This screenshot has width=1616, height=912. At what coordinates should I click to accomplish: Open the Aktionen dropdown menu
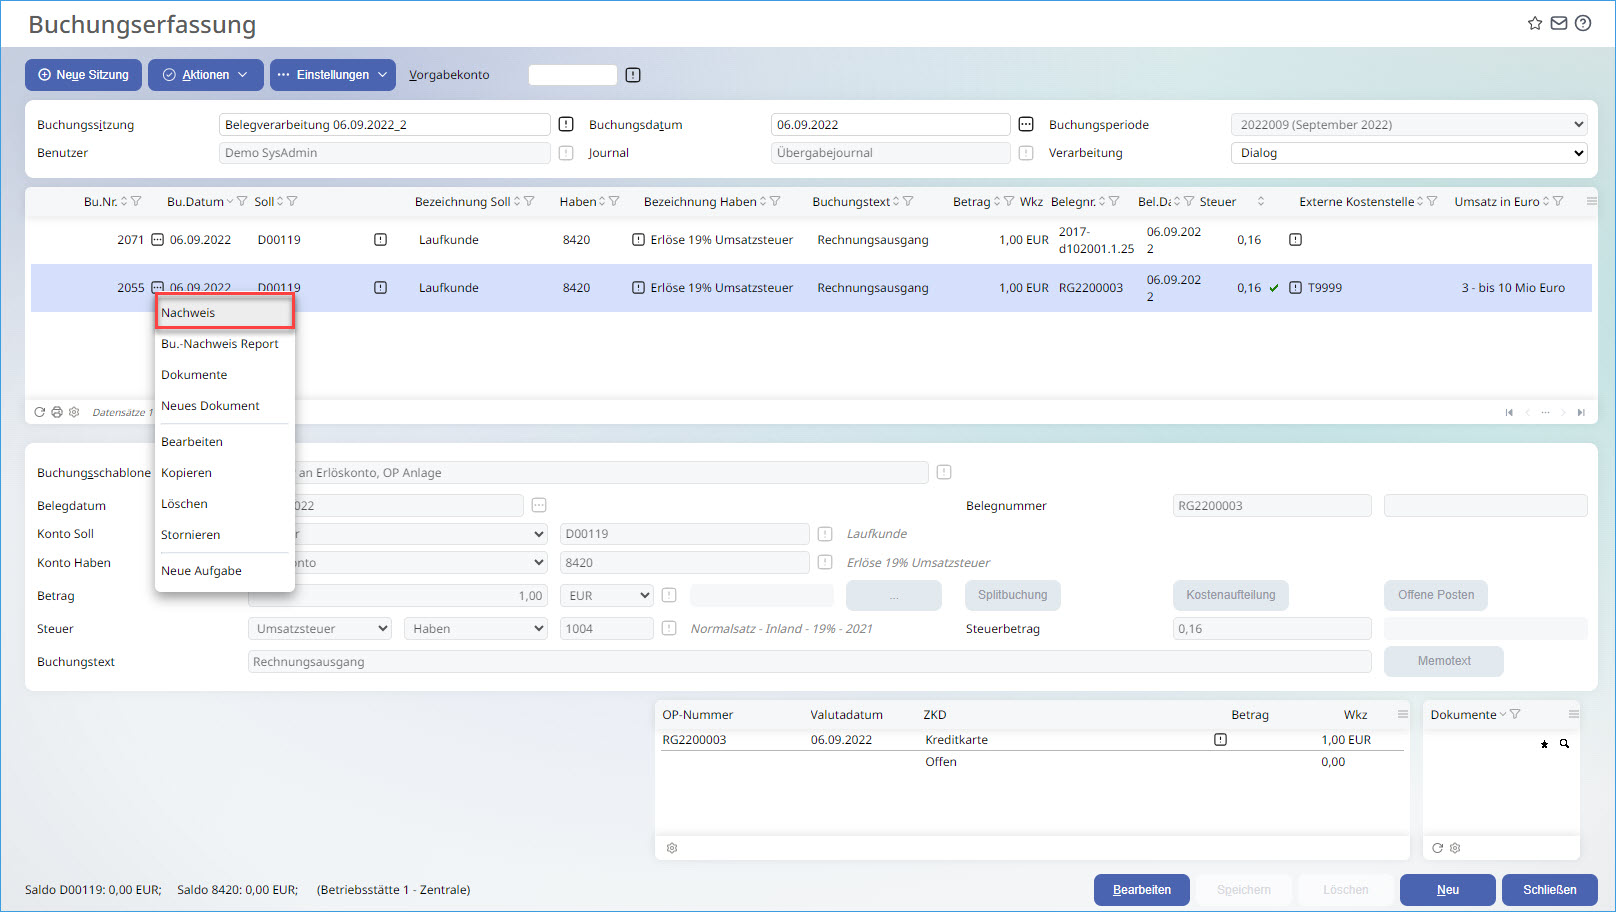[x=205, y=75]
